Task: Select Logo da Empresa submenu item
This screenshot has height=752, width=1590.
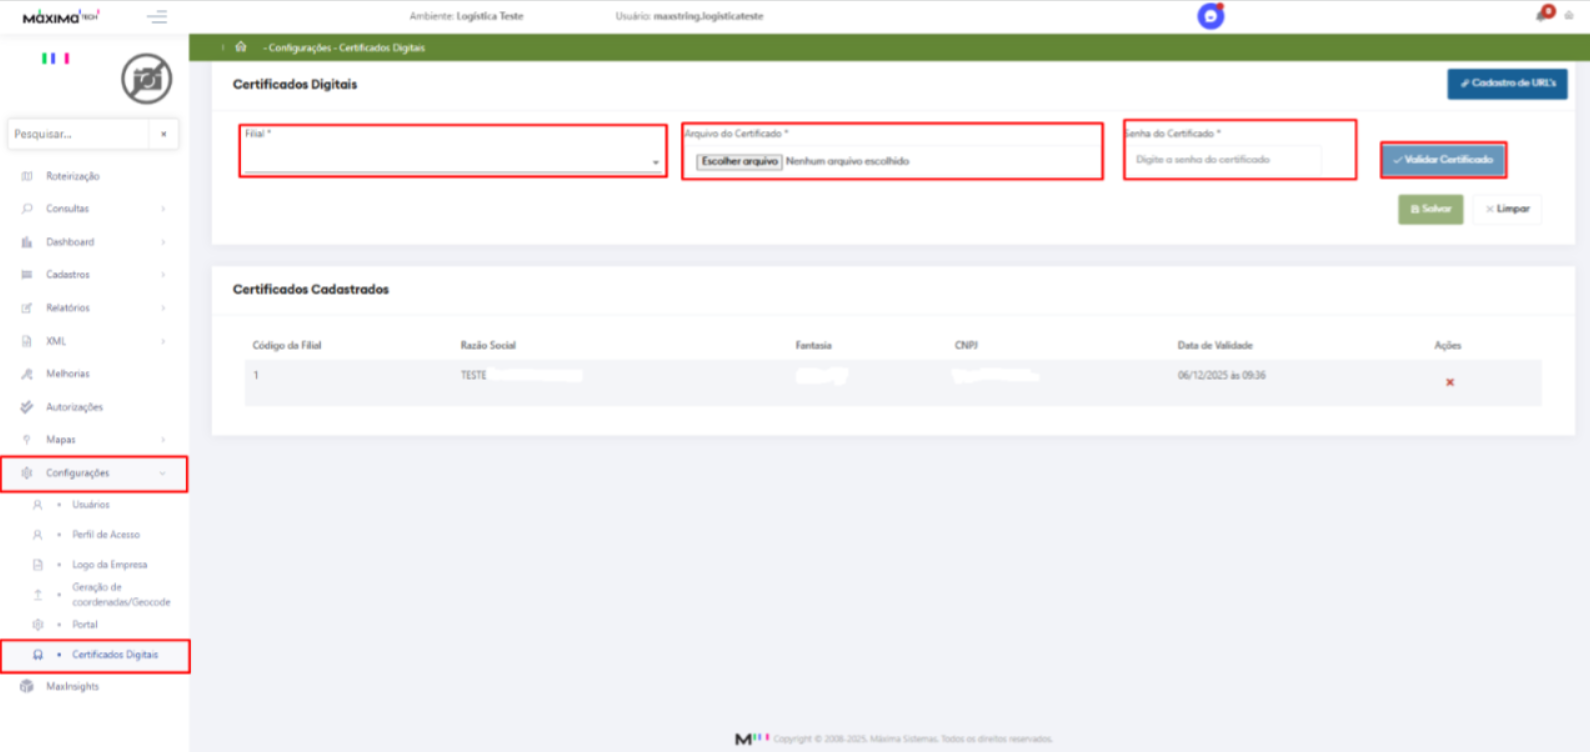Action: coord(110,565)
